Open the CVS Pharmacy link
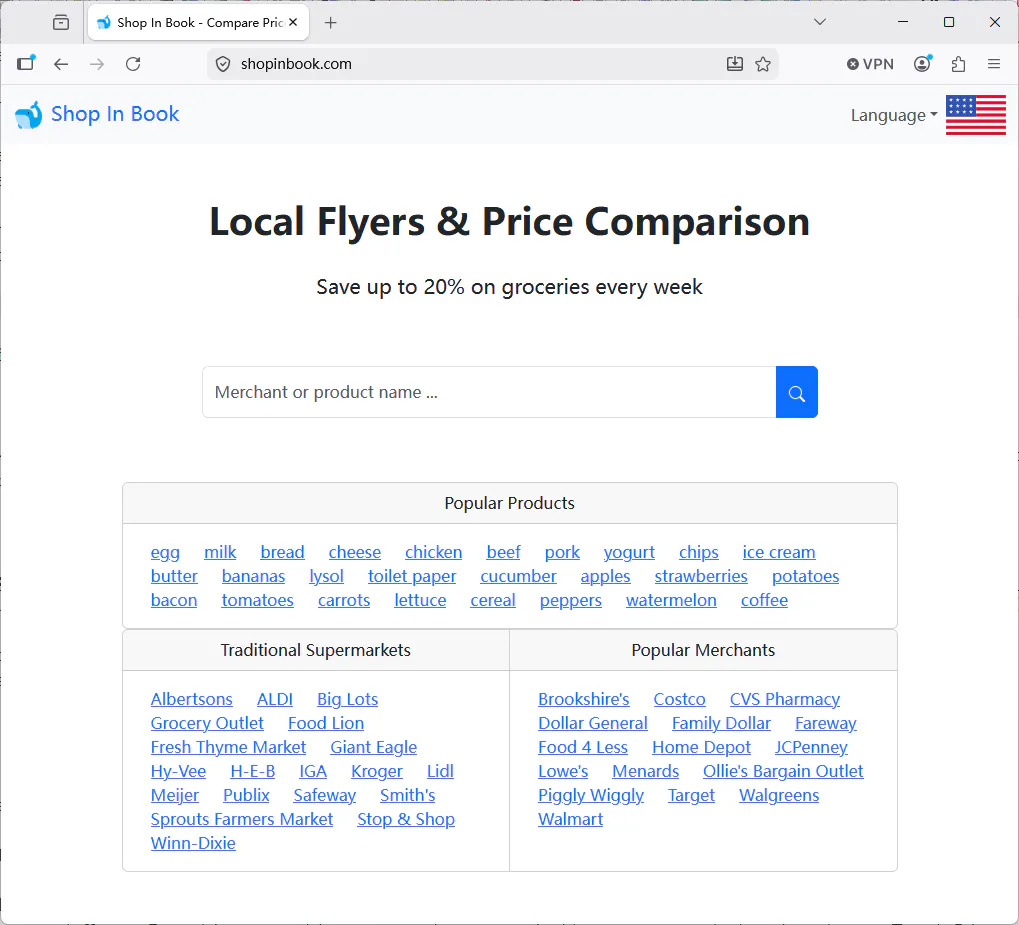1019x925 pixels. click(784, 699)
